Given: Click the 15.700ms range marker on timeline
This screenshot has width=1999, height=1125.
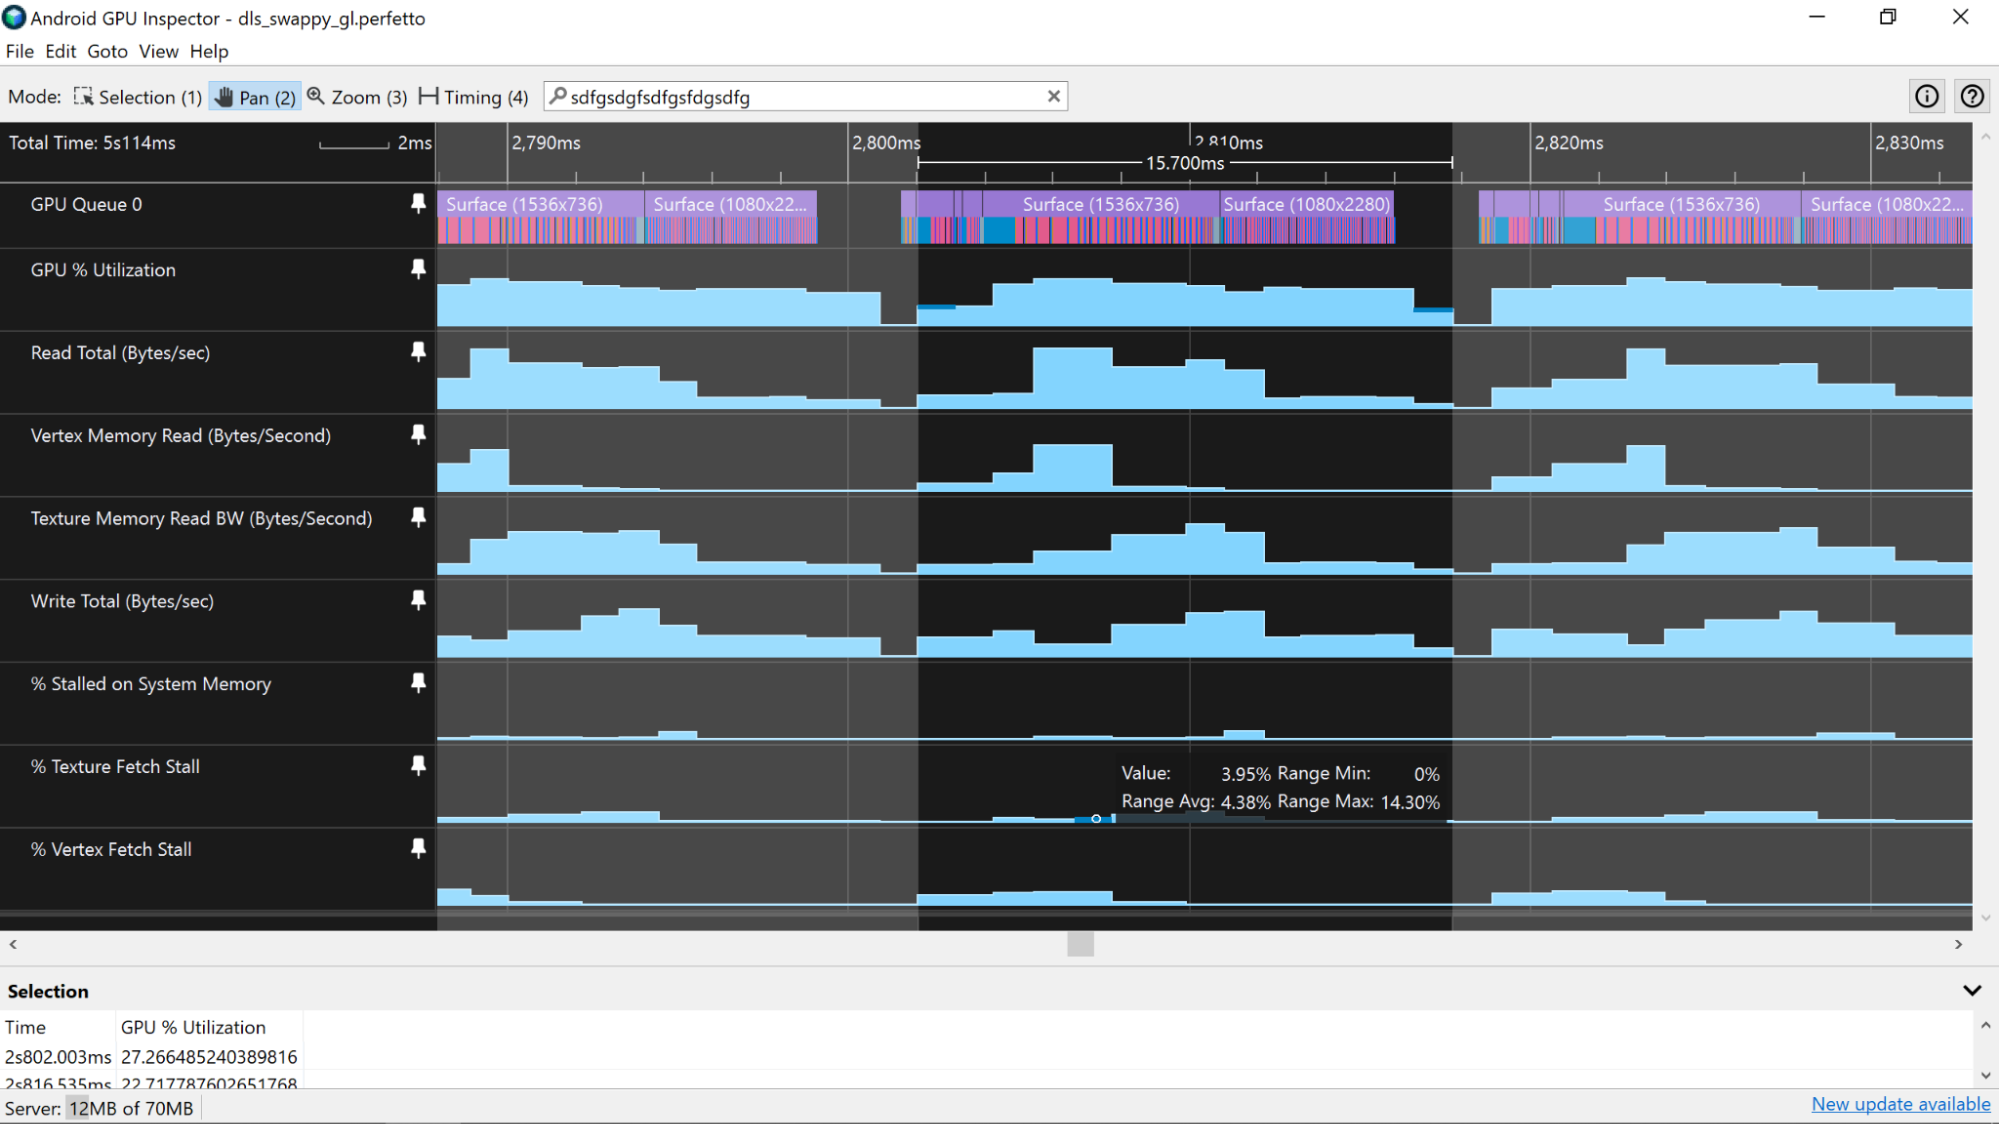Looking at the screenshot, I should (x=1181, y=161).
